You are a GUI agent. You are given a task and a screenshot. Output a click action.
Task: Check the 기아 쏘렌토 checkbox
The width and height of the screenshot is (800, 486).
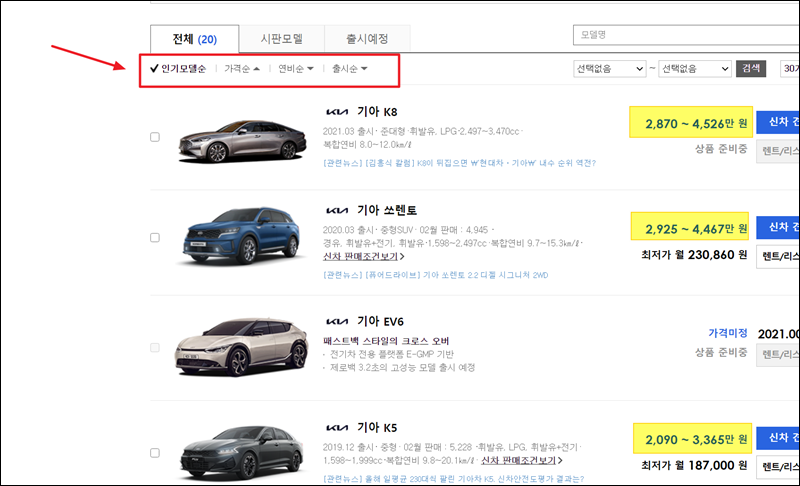(155, 238)
